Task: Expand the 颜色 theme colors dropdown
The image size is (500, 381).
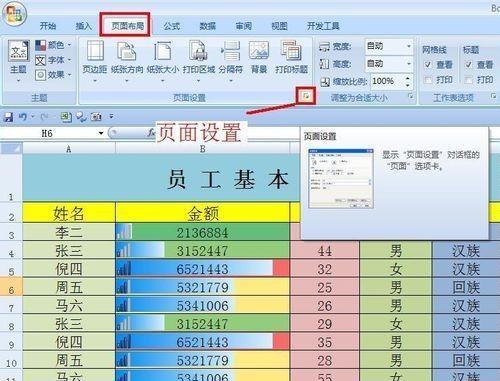Action: pyautogui.click(x=53, y=45)
